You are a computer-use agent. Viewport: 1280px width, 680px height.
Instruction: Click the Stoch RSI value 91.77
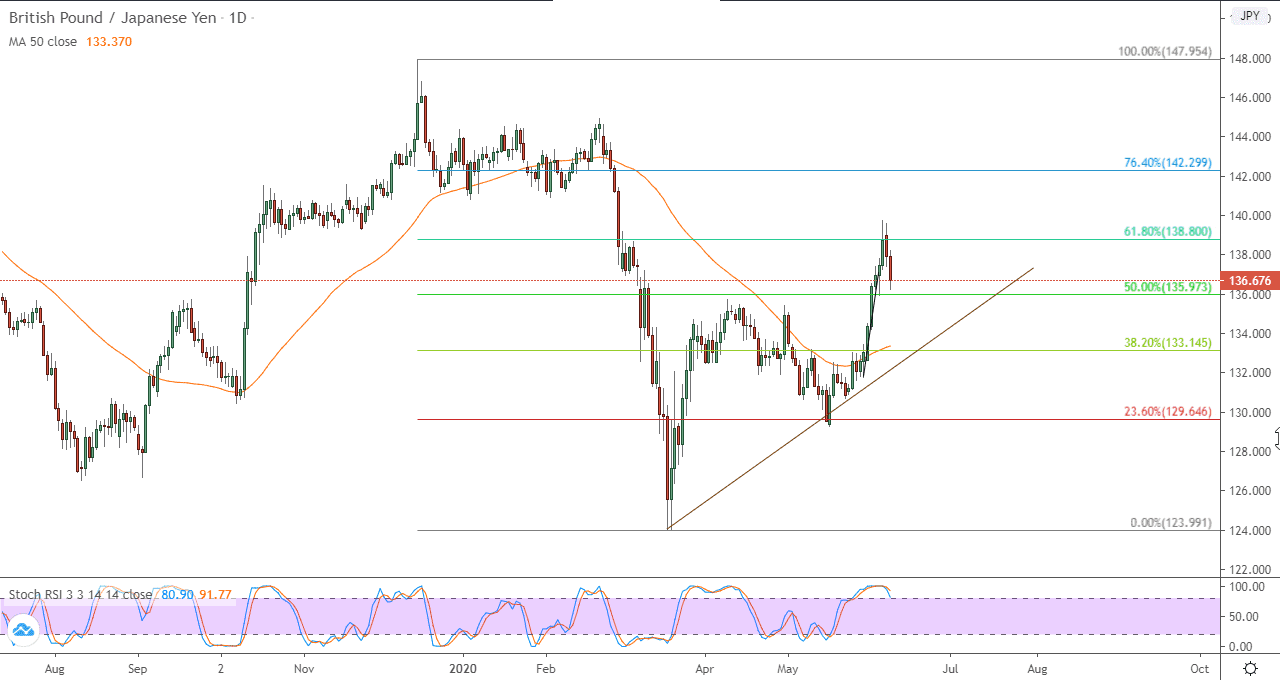pos(214,595)
